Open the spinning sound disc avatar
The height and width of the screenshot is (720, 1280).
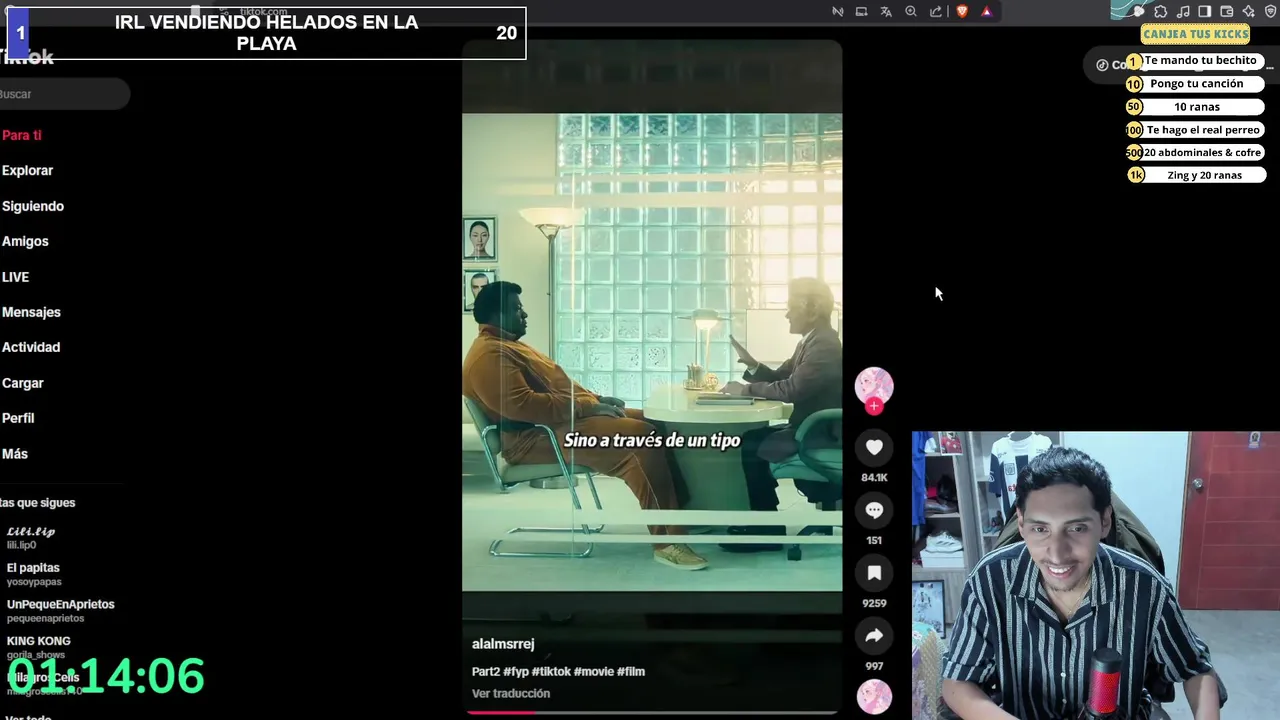[x=874, y=697]
